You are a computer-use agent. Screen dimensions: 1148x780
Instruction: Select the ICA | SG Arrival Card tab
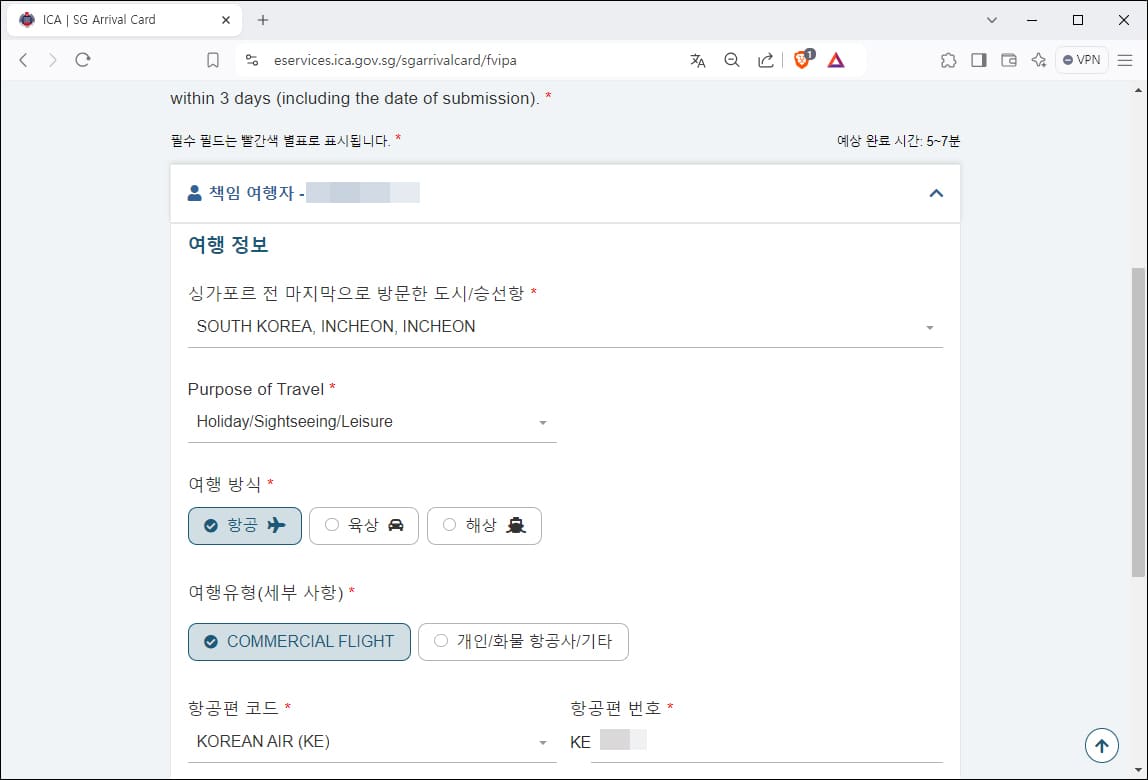tap(124, 20)
